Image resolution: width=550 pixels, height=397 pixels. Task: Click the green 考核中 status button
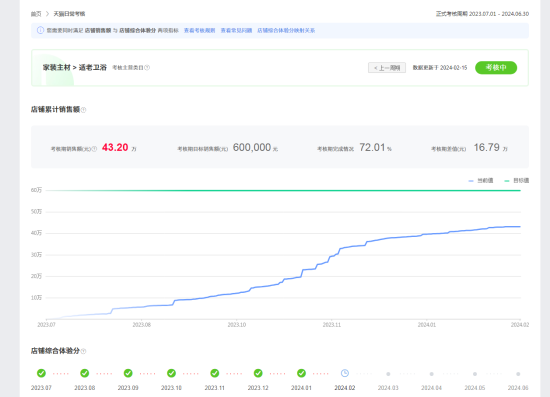pos(496,68)
